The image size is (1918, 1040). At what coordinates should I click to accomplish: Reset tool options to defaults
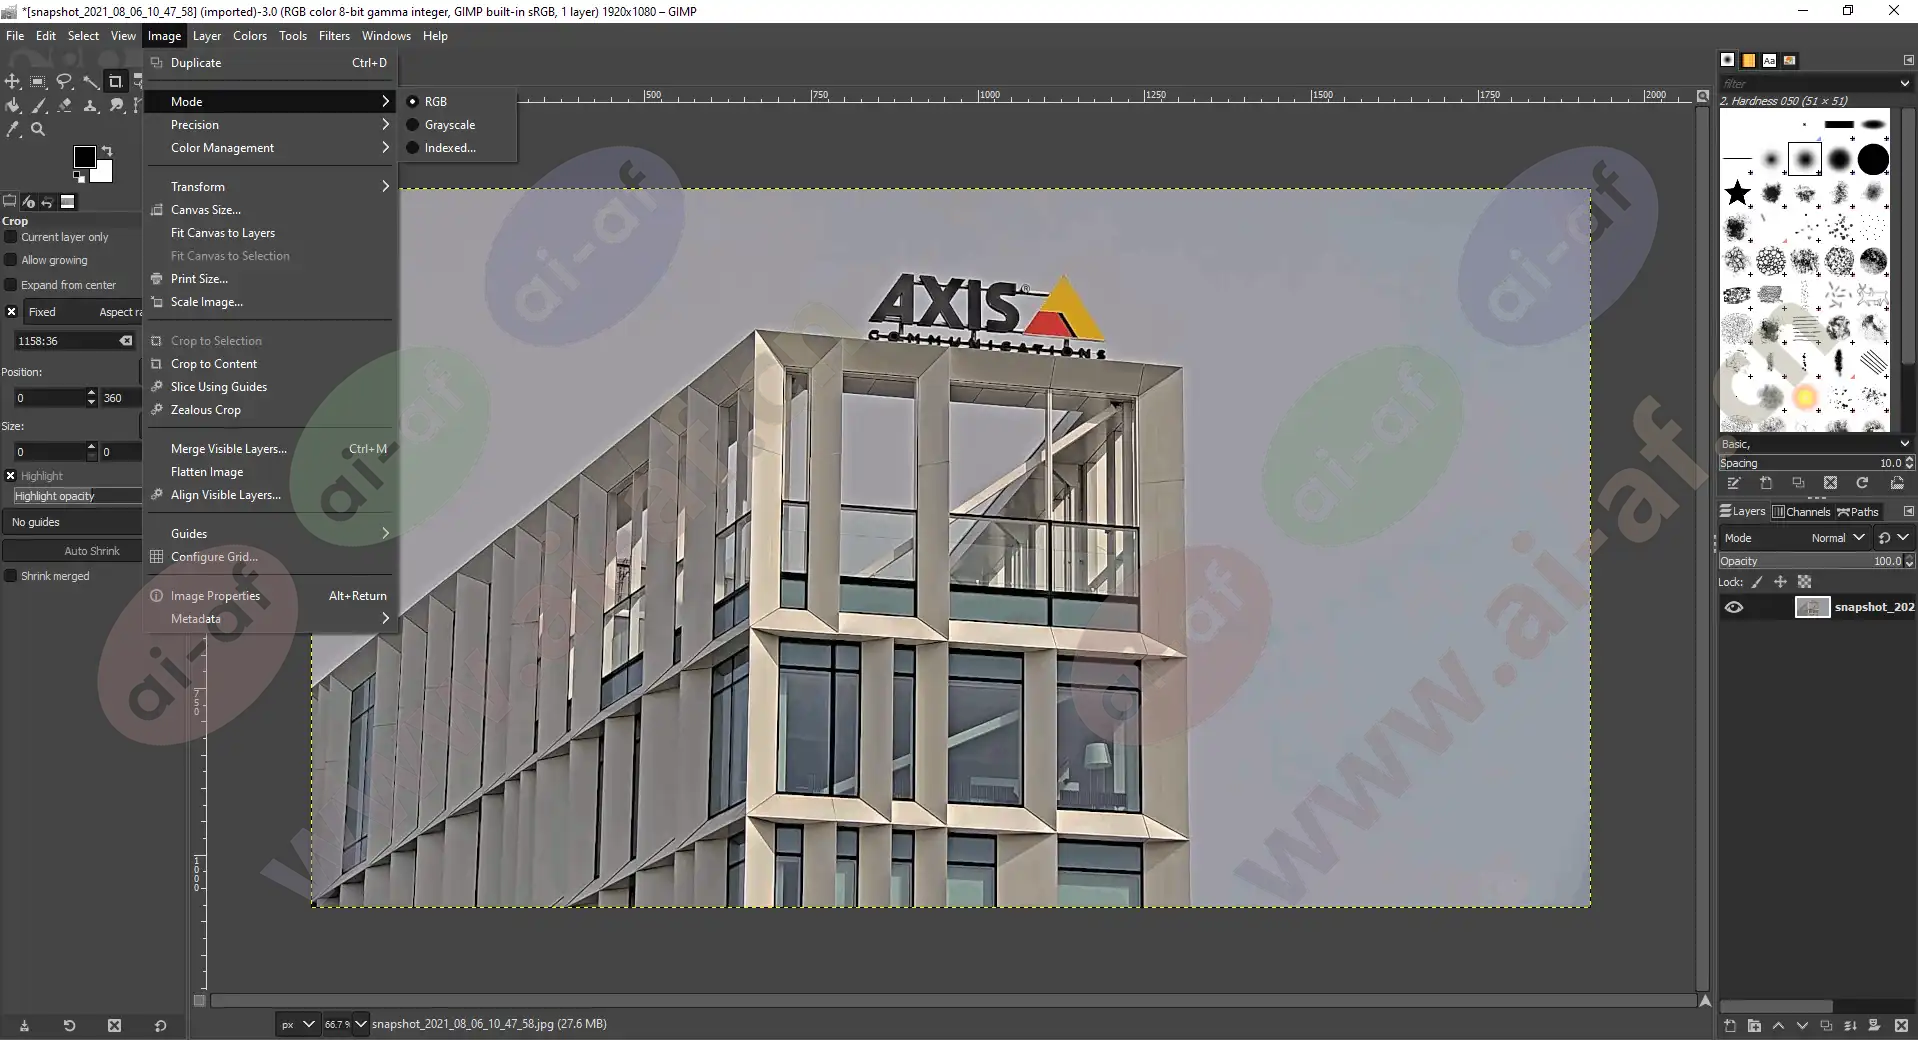(x=160, y=1025)
